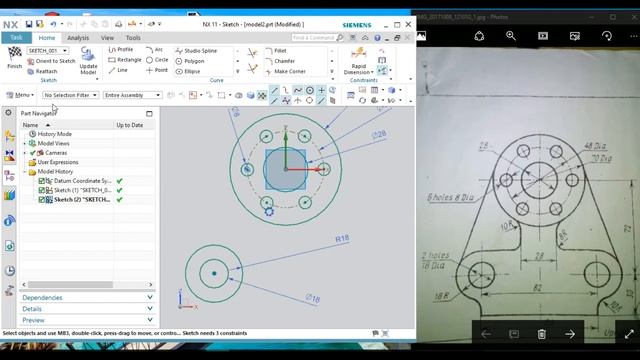Click the delete trash icon in Photos

(x=542, y=334)
